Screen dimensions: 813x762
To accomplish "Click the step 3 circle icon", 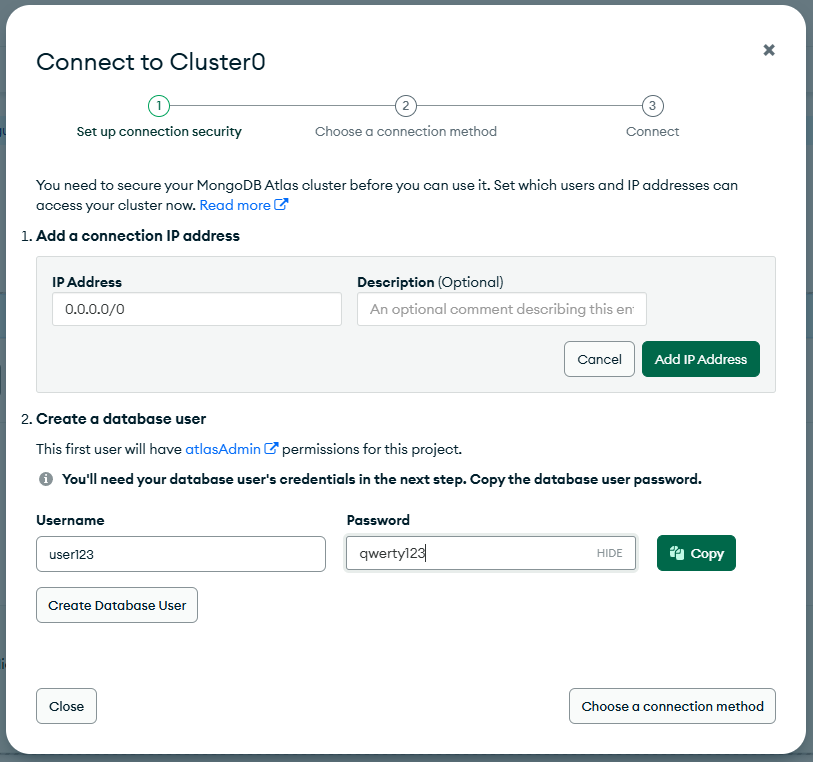I will [x=652, y=106].
